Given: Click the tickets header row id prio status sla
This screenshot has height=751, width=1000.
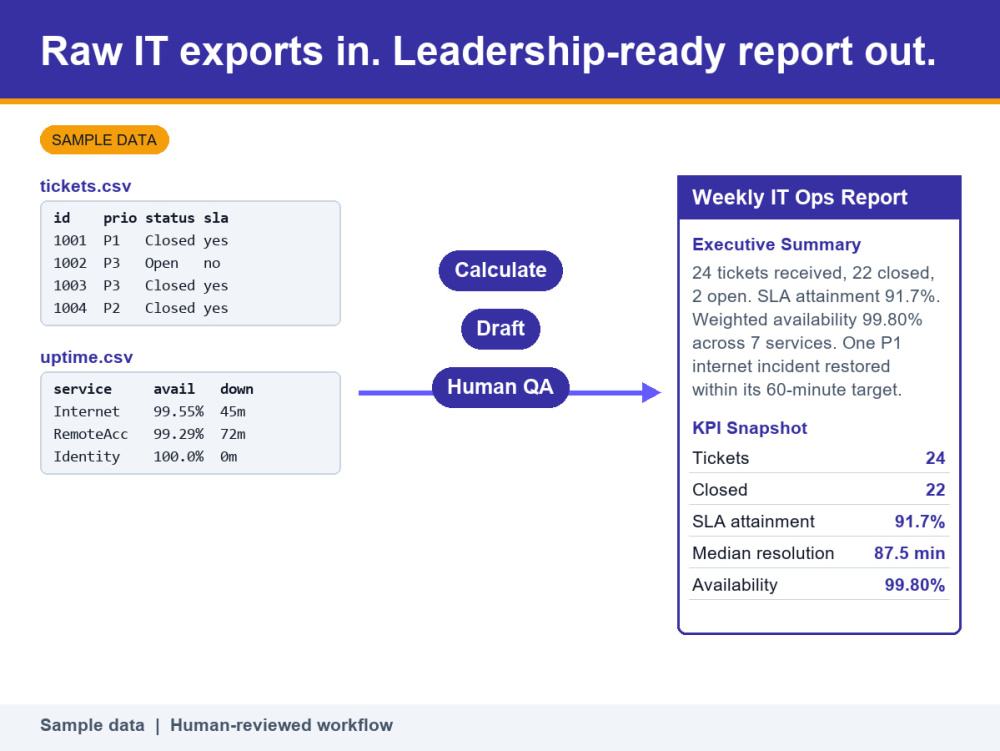Looking at the screenshot, I should (140, 218).
